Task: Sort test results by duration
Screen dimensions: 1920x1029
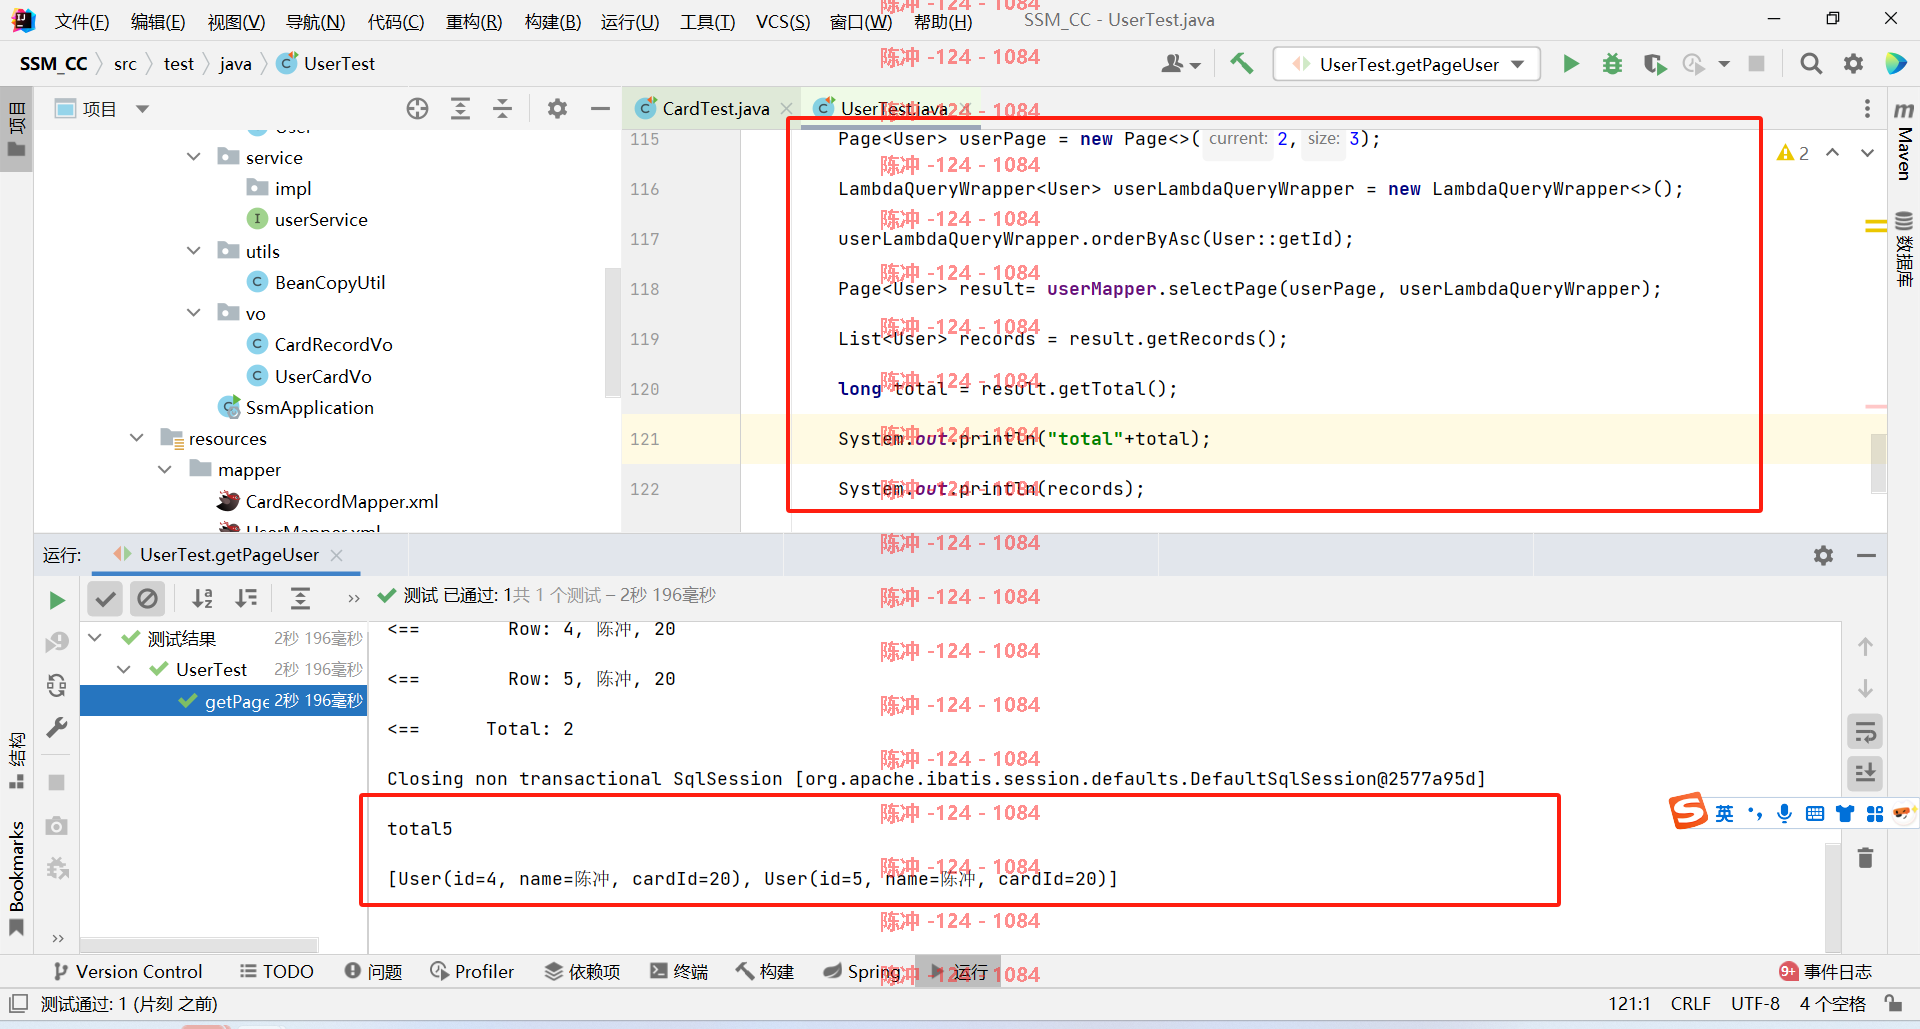Action: click(246, 598)
